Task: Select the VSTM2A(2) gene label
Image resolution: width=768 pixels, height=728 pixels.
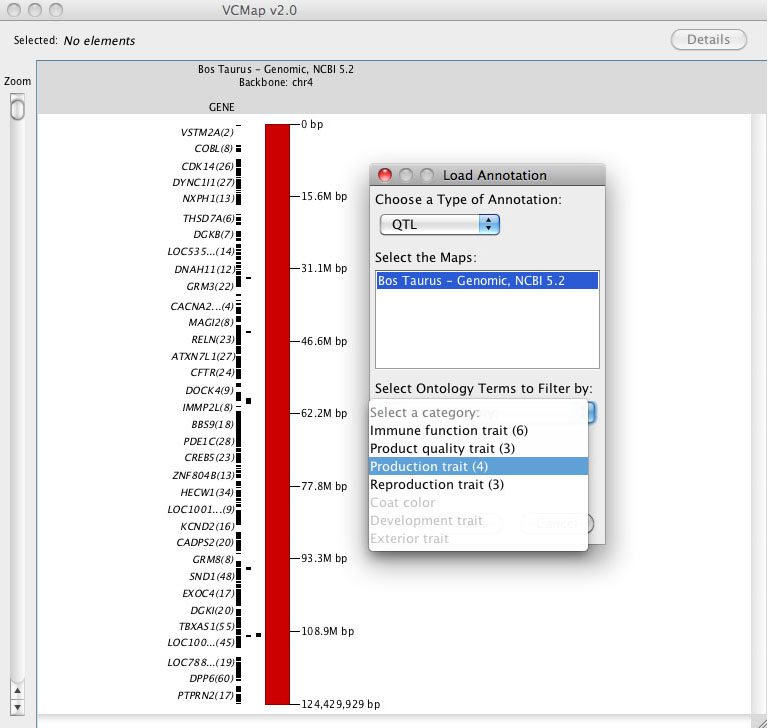Action: pyautogui.click(x=207, y=132)
